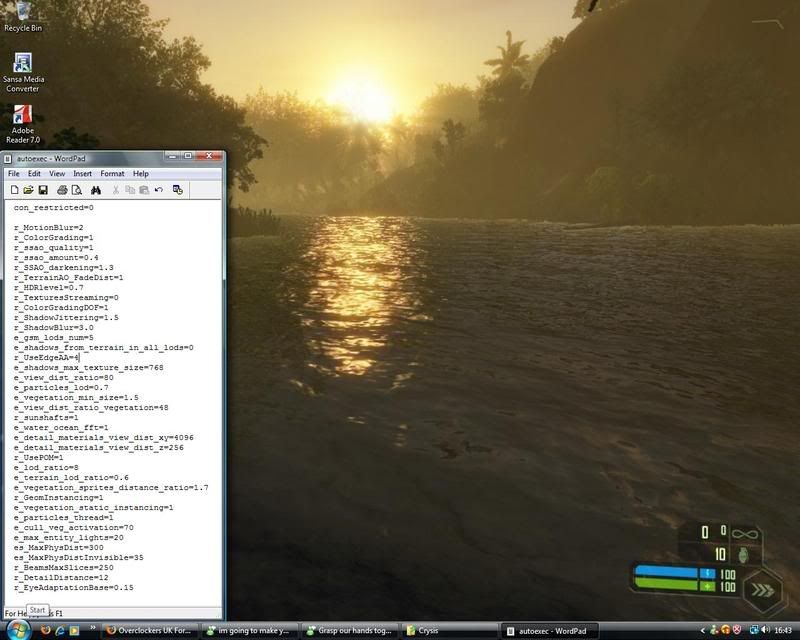Click the line "r_ssao_quality=1"
Screen dimensions: 800x640
point(54,248)
